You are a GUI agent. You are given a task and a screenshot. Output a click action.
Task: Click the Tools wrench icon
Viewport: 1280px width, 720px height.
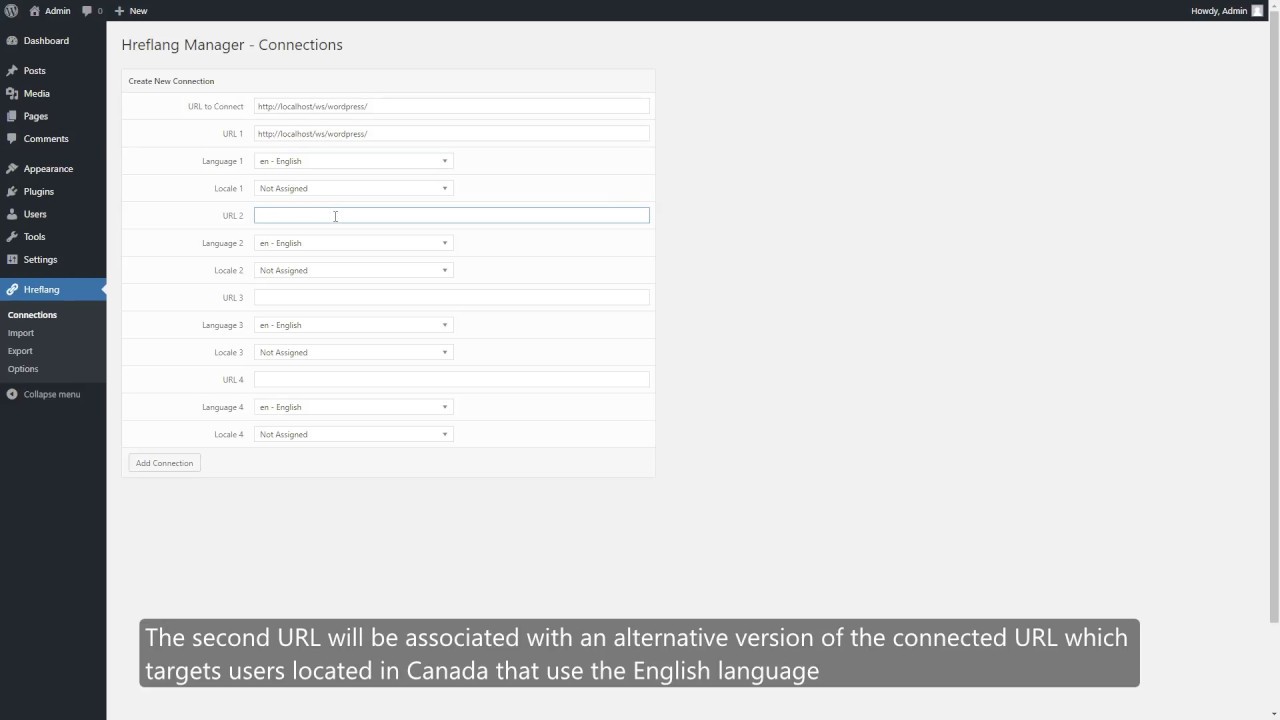pyautogui.click(x=12, y=237)
